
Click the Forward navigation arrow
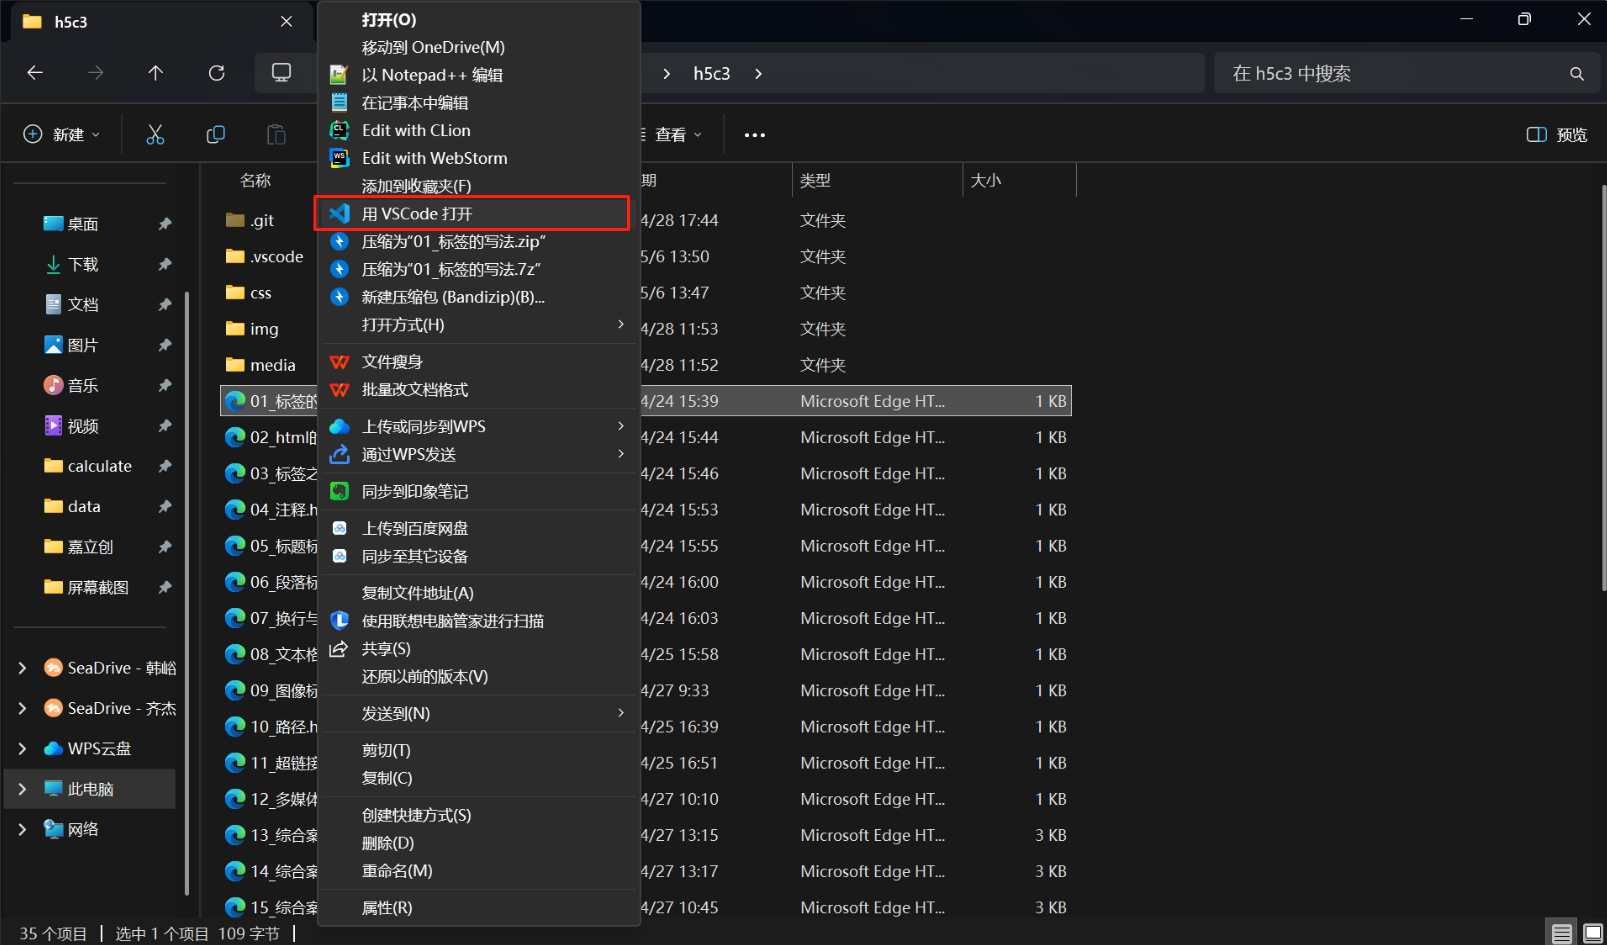(95, 73)
